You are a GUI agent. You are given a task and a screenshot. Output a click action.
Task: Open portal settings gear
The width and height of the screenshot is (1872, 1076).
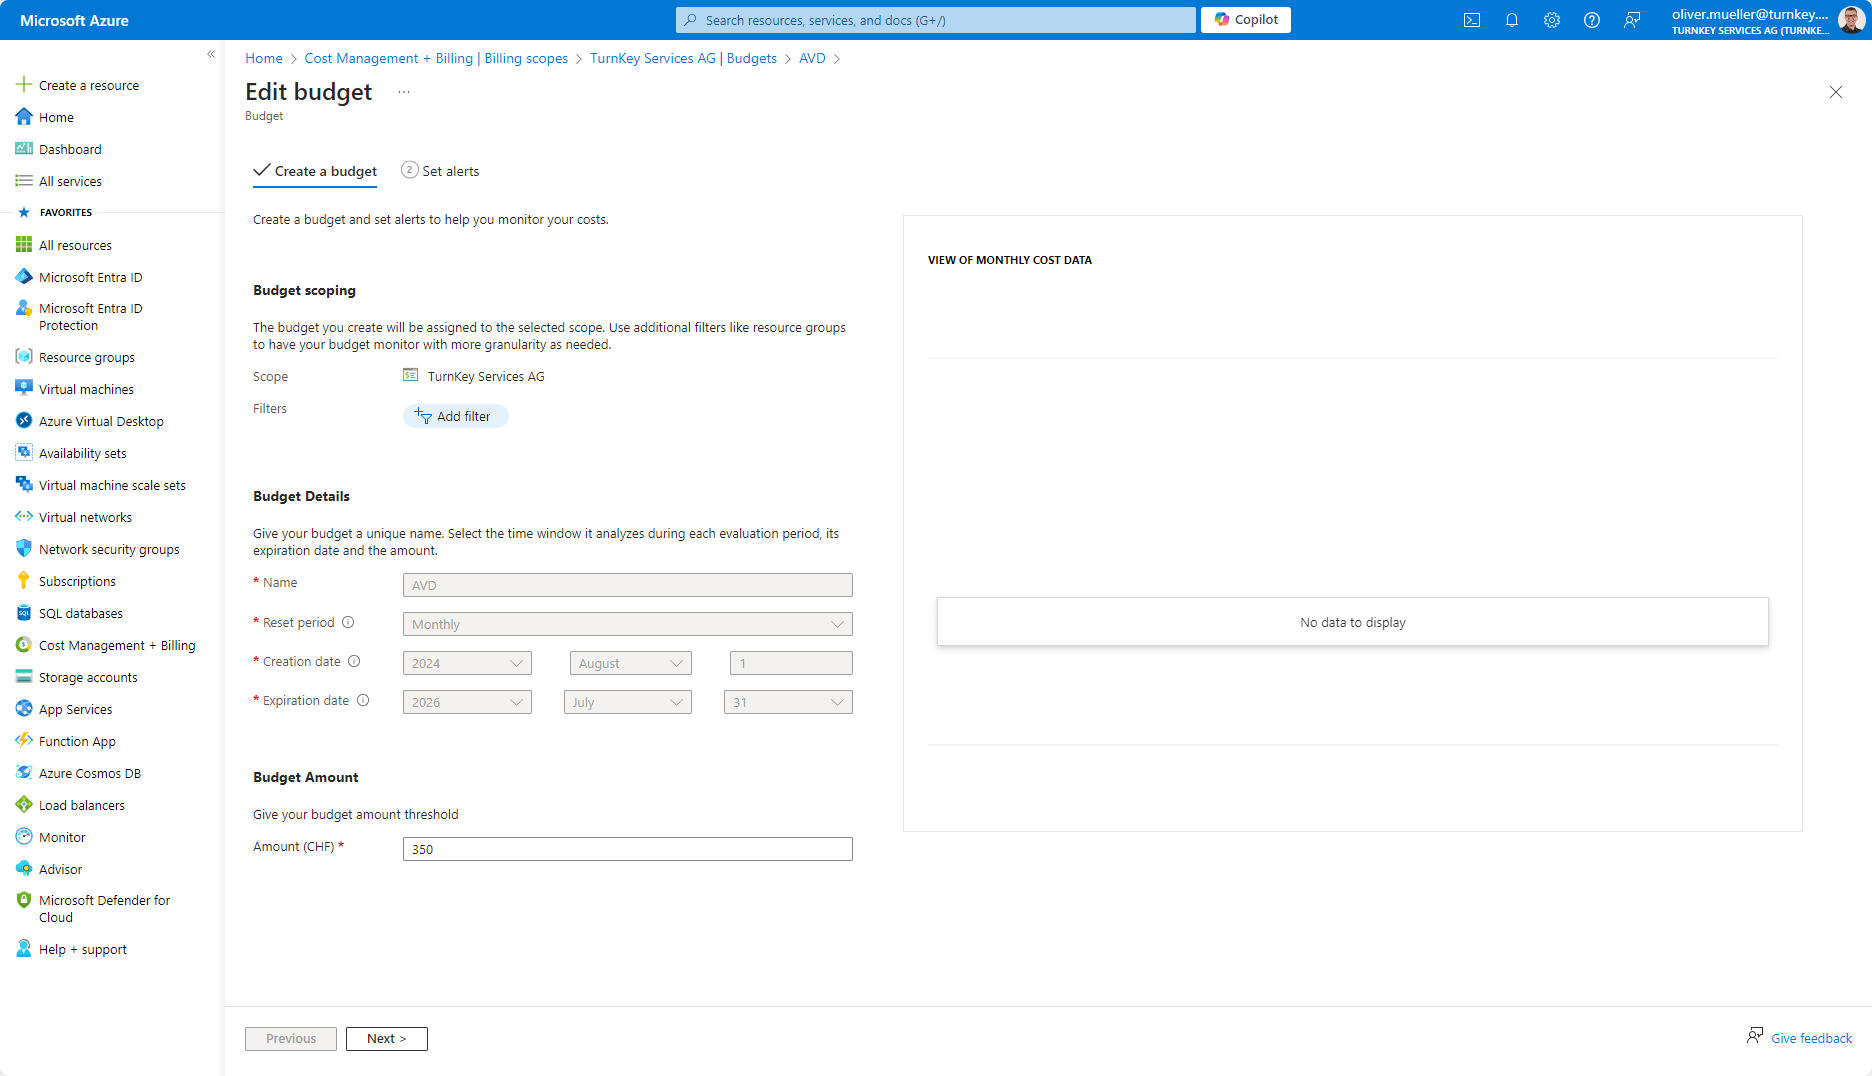[1552, 20]
